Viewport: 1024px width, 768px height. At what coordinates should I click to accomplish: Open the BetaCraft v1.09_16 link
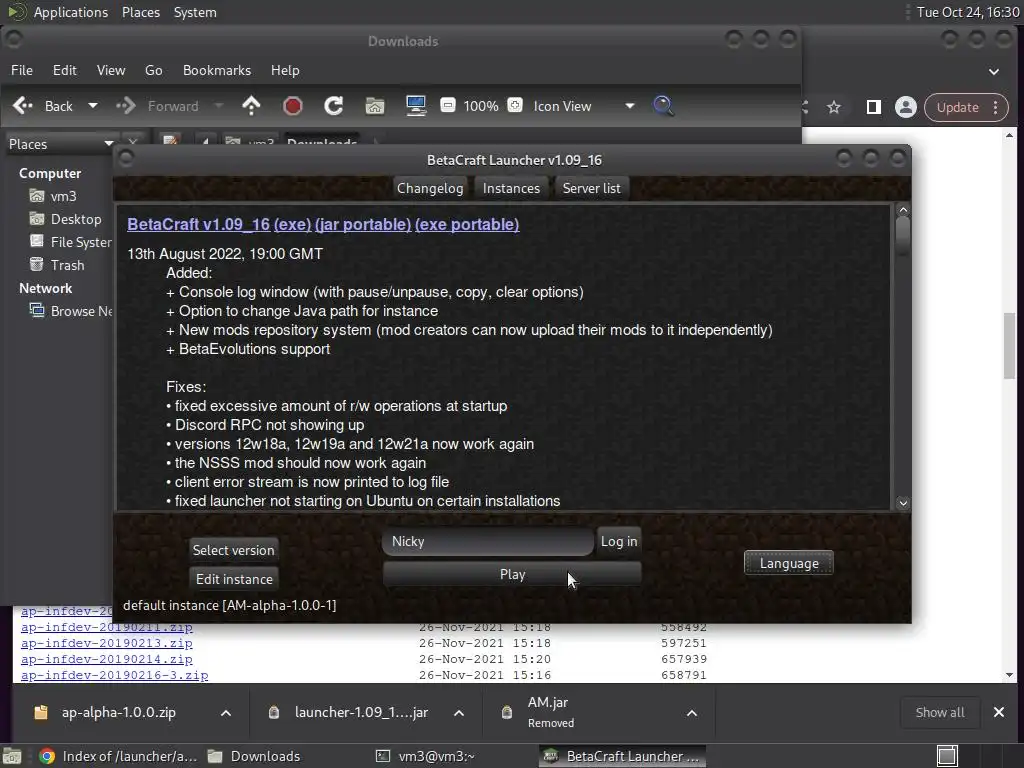pyautogui.click(x=199, y=224)
